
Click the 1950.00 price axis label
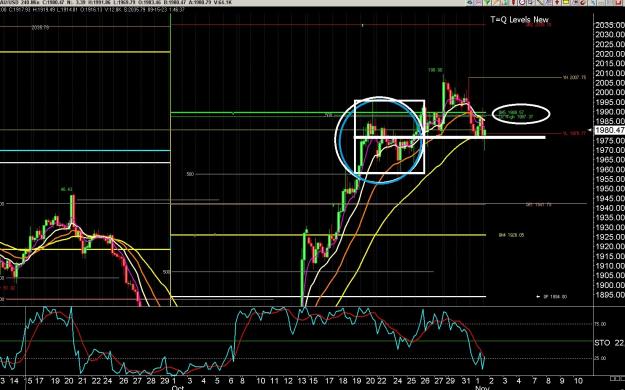pos(610,189)
